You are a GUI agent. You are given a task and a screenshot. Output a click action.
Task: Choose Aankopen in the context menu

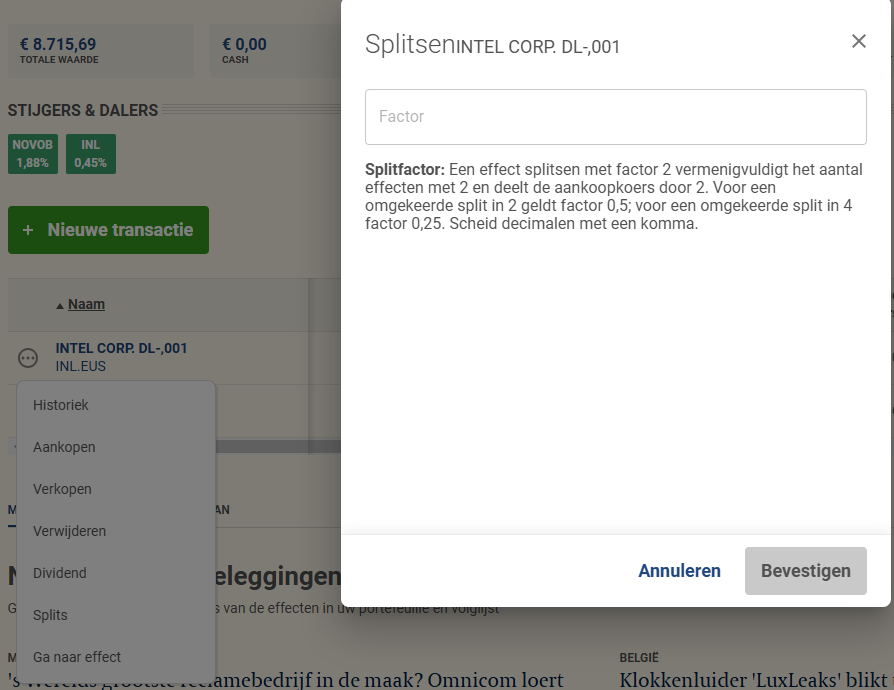tap(64, 447)
